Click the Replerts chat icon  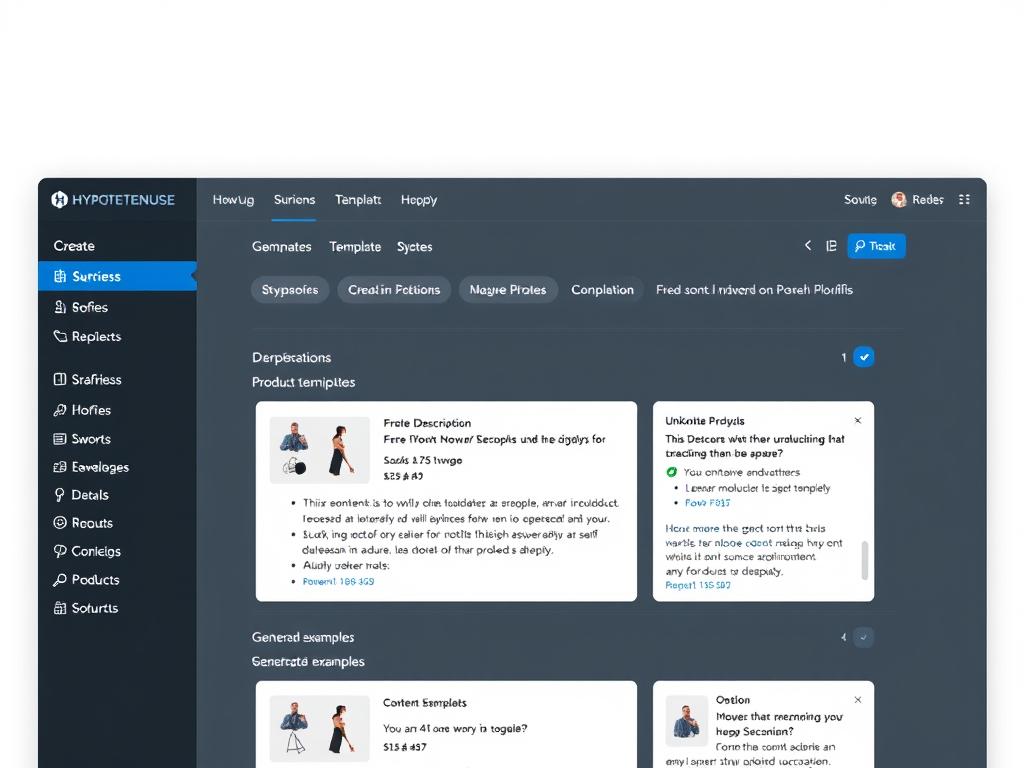pos(60,336)
